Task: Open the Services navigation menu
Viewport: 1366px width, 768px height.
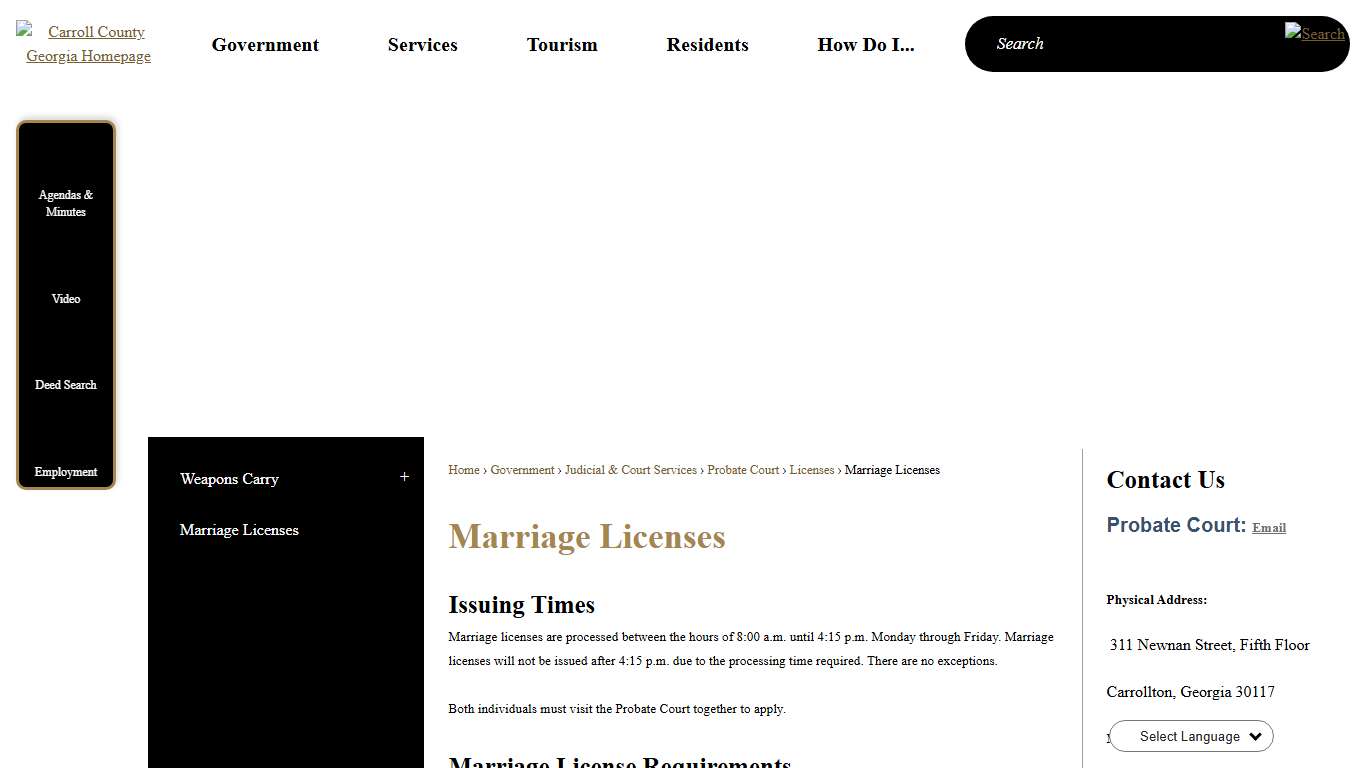Action: coord(422,44)
